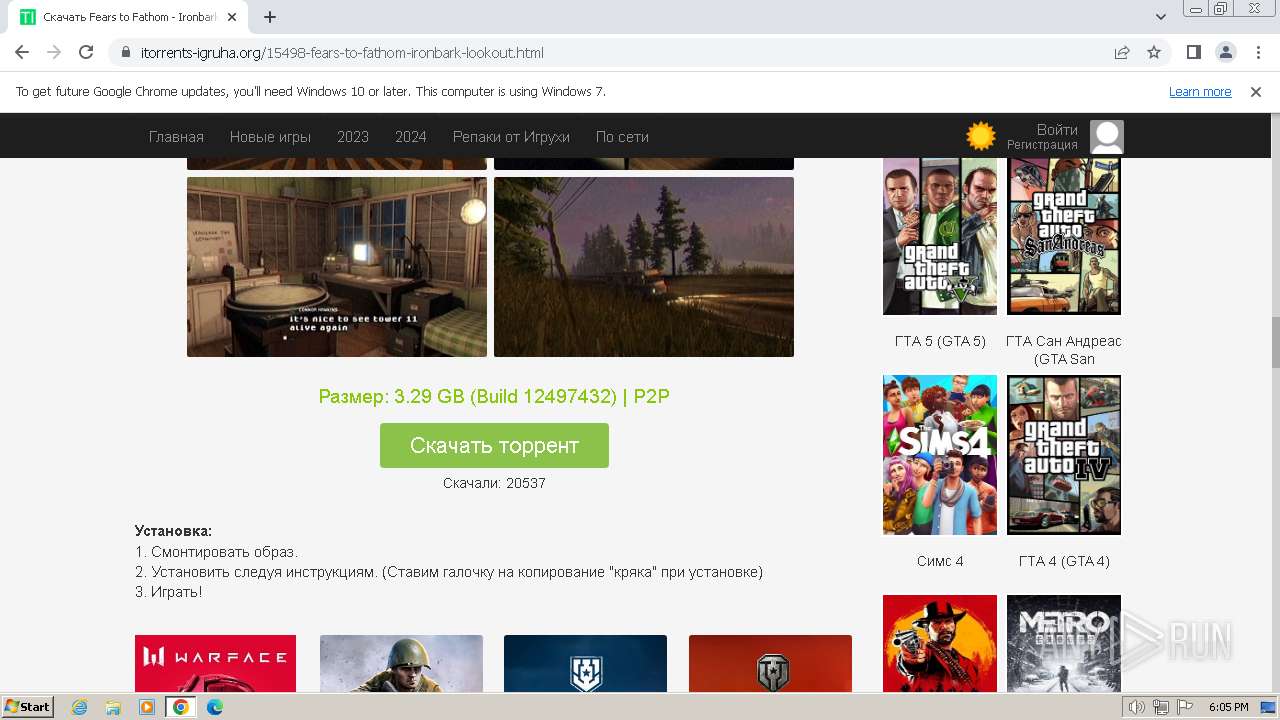1280x720 pixels.
Task: Open the Learn more link
Action: click(x=1200, y=92)
